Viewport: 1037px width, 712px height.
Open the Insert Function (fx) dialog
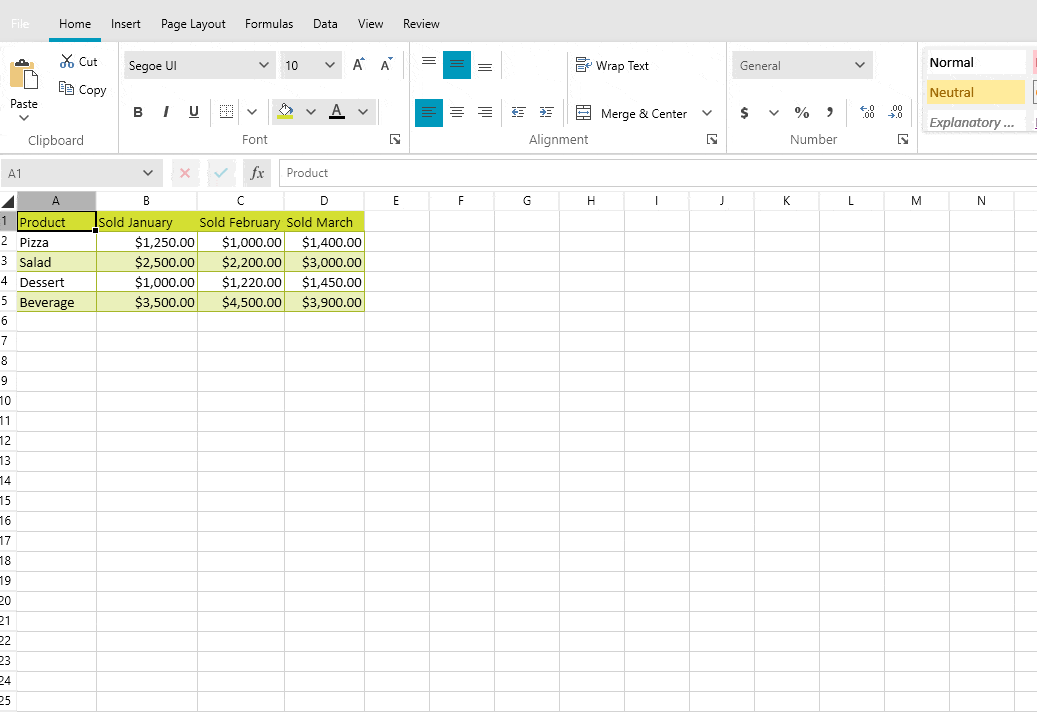click(x=257, y=172)
